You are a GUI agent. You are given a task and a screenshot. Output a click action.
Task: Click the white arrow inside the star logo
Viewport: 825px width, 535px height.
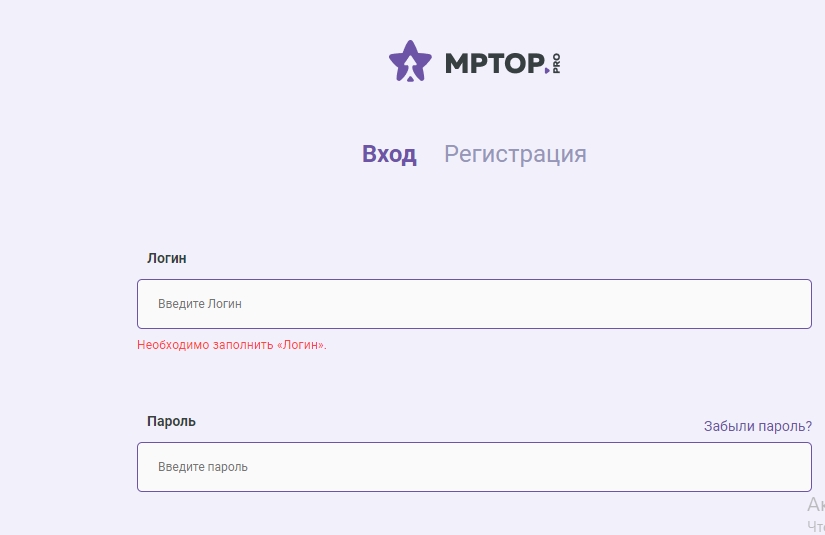(410, 67)
